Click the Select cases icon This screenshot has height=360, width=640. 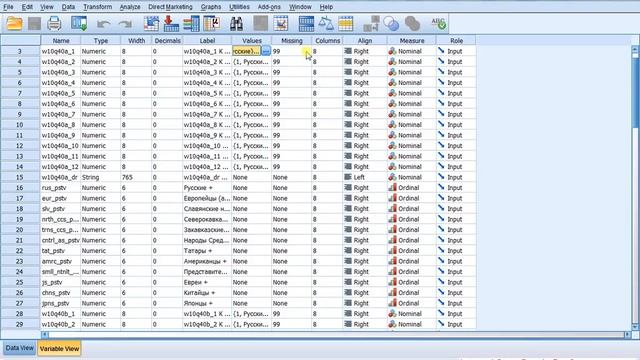click(345, 24)
